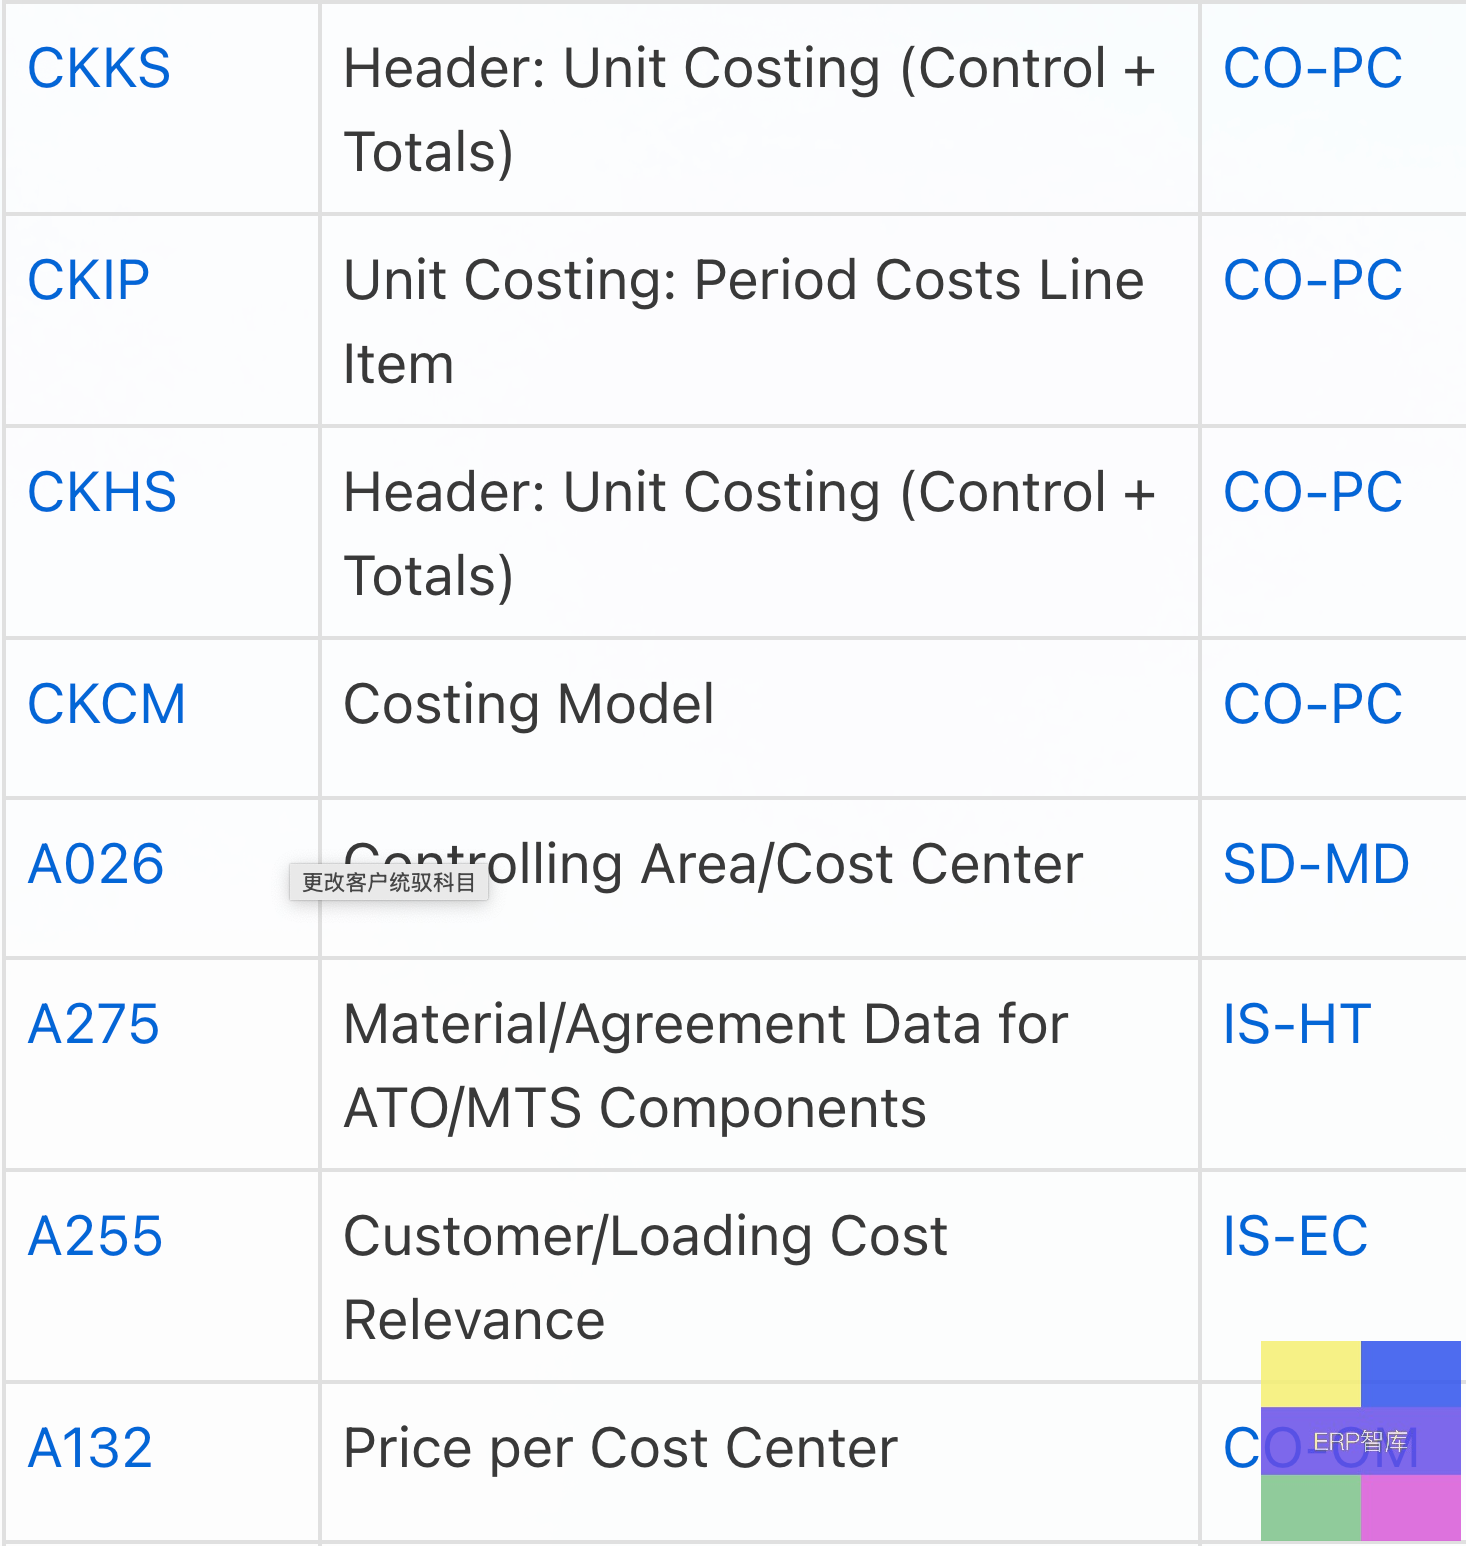
Task: Click the CO-PC module link beside CKIP
Action: click(x=1313, y=281)
